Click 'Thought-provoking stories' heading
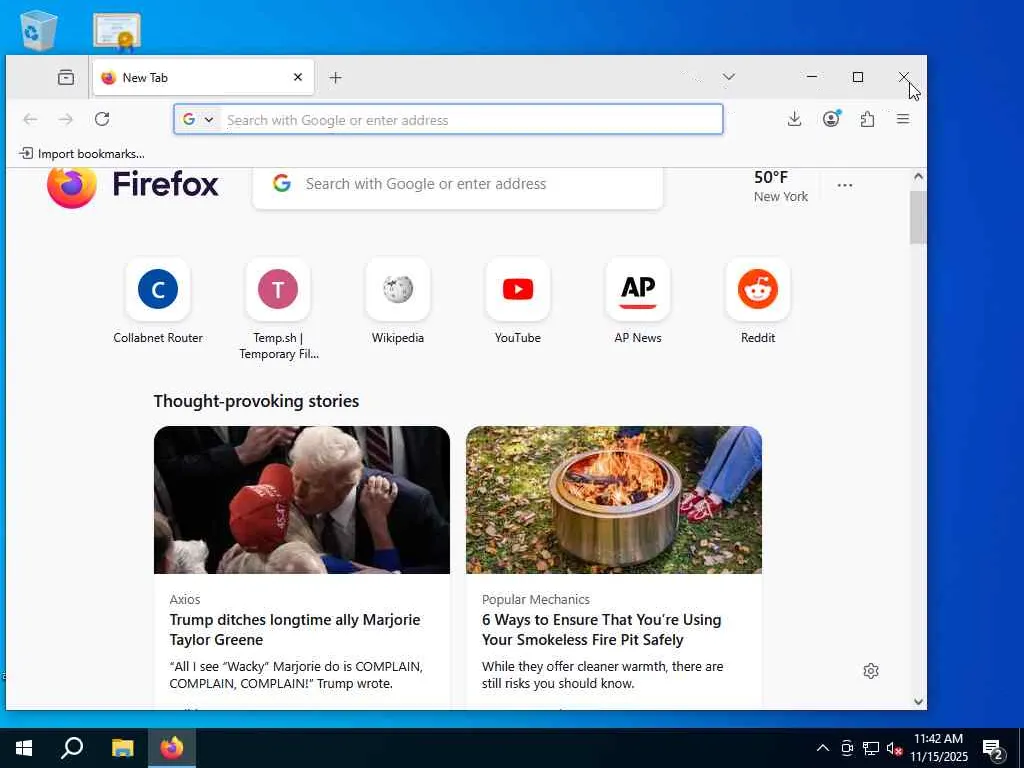This screenshot has width=1024, height=768. click(x=256, y=401)
